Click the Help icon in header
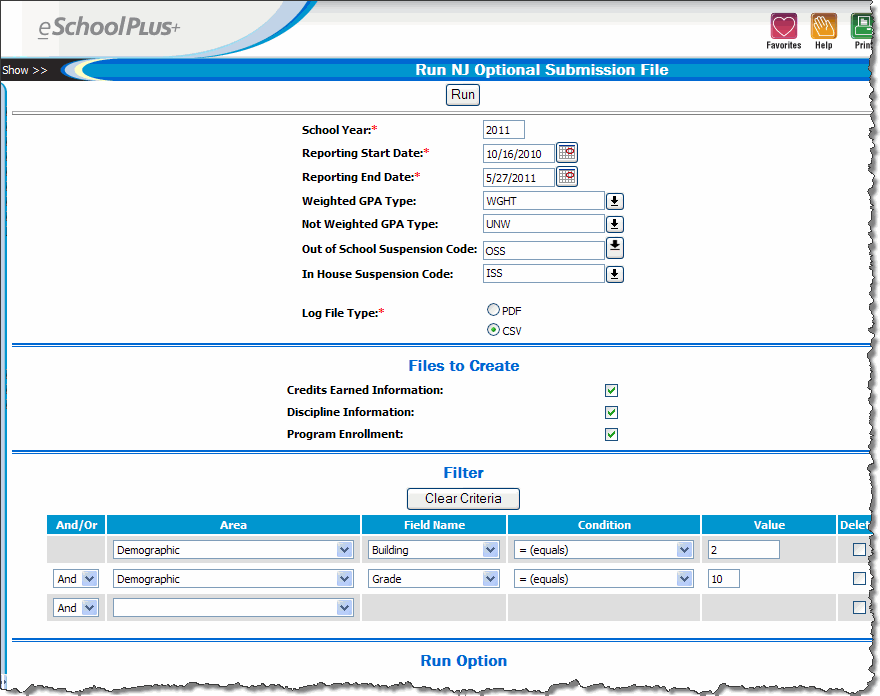The width and height of the screenshot is (880, 696). tap(823, 27)
